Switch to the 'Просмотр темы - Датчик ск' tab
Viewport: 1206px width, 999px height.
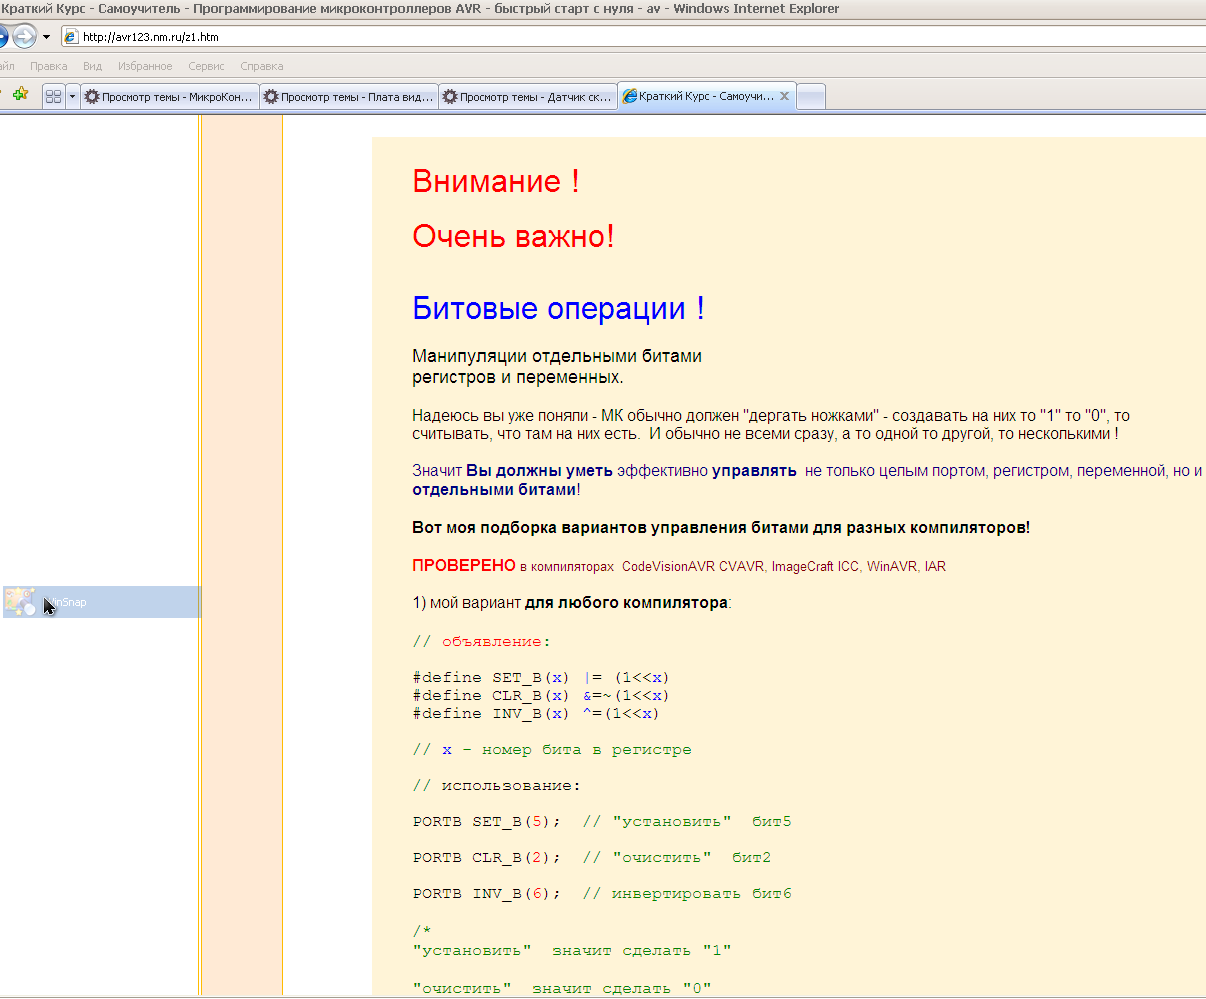coord(527,97)
